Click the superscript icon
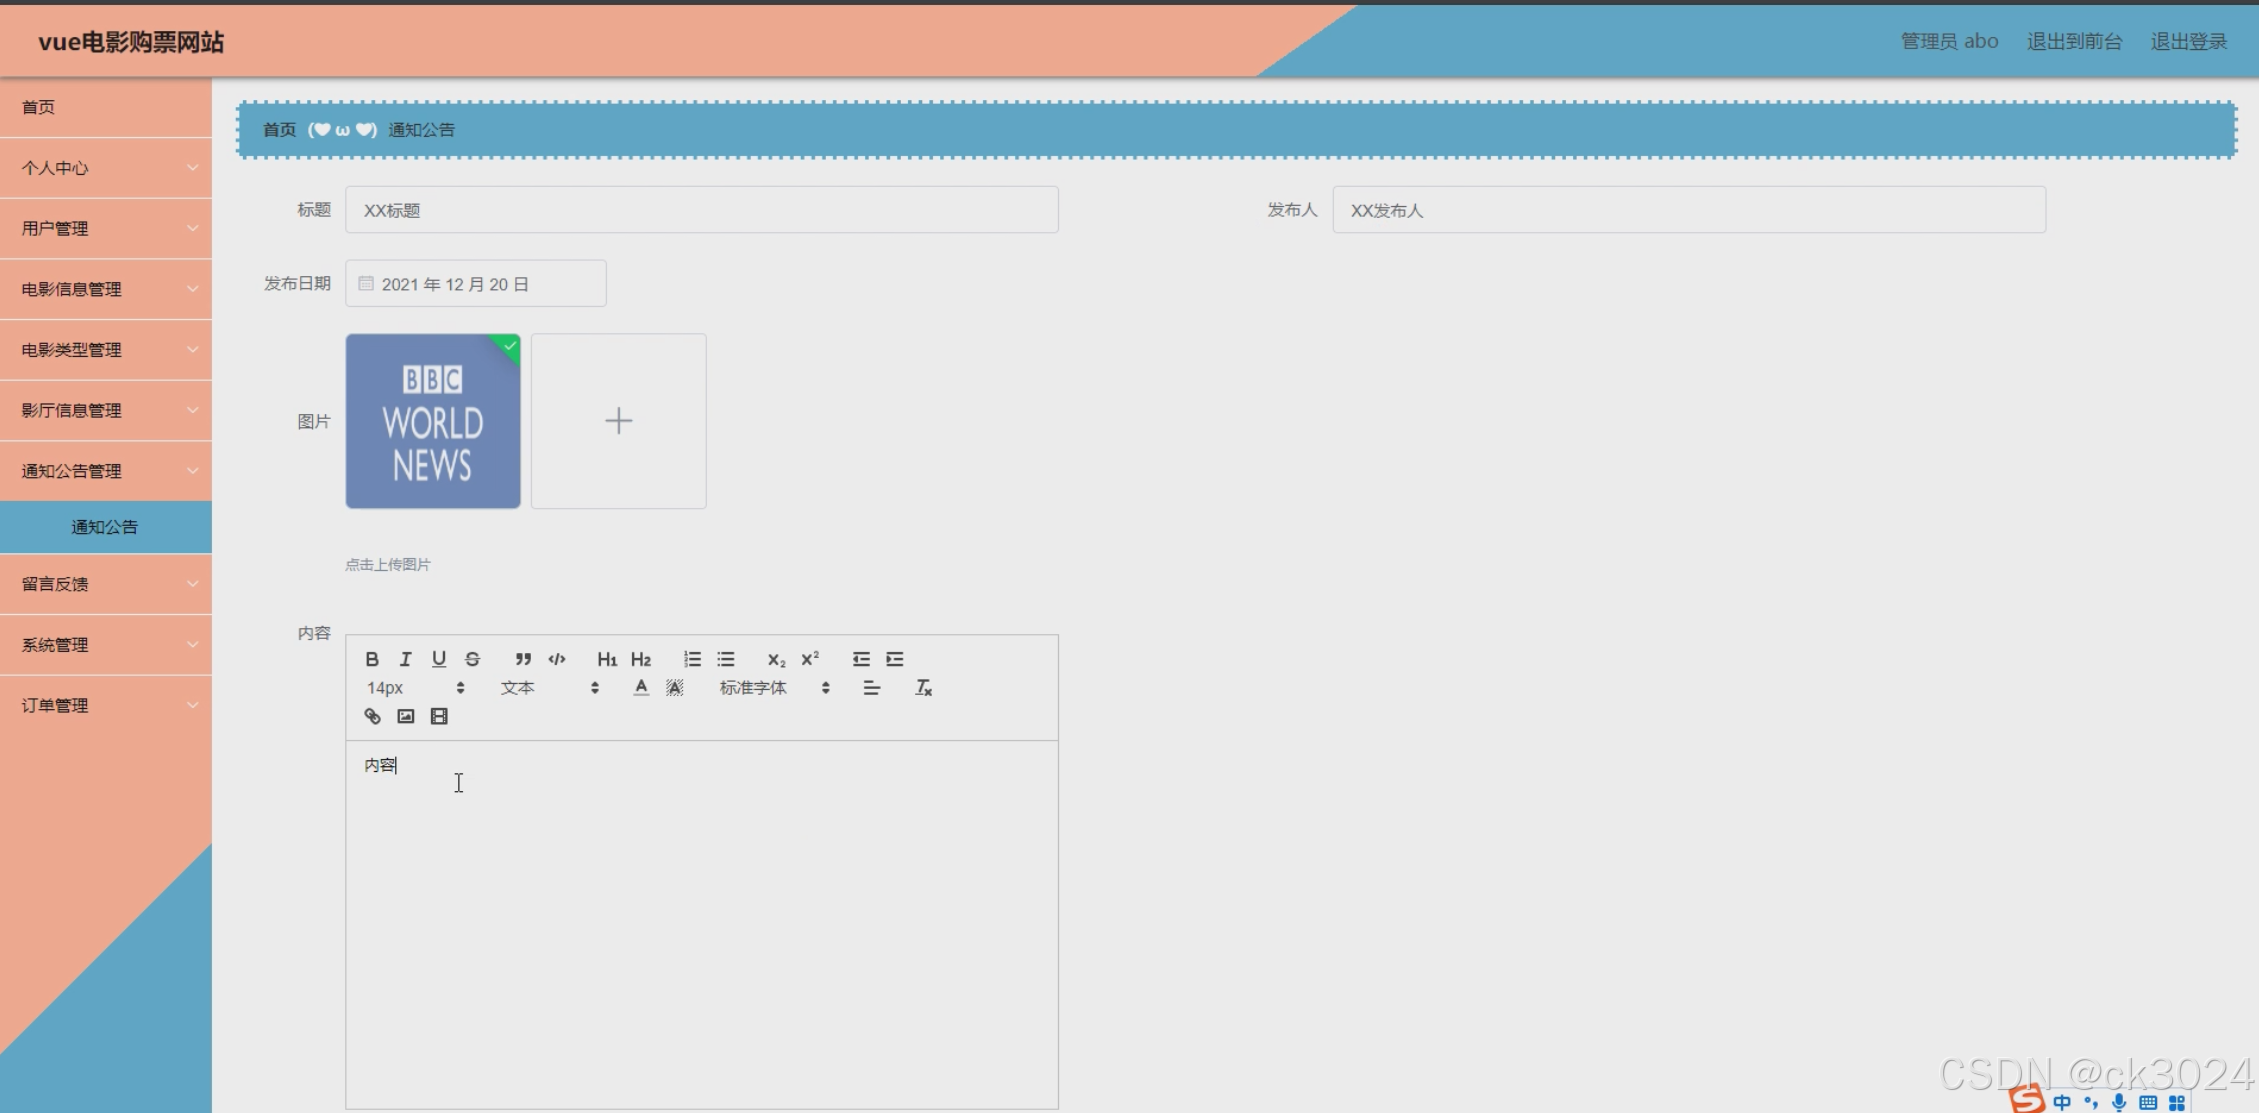The image size is (2259, 1113). click(x=810, y=659)
